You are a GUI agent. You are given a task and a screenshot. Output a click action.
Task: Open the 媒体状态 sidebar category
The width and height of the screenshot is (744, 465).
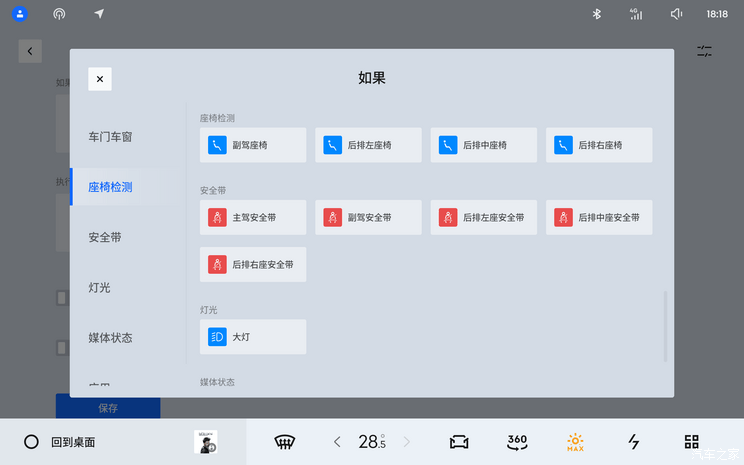(110, 338)
